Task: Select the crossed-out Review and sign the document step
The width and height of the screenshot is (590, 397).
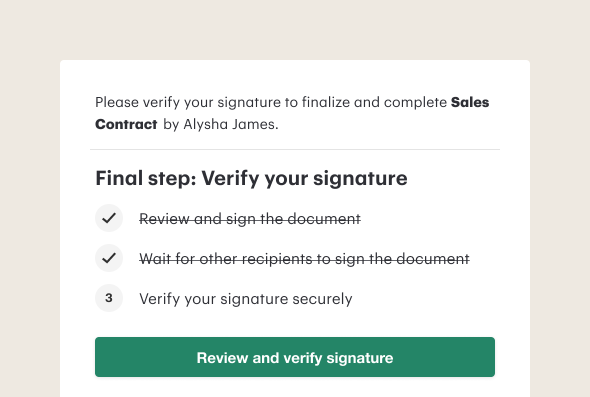Action: tap(250, 219)
